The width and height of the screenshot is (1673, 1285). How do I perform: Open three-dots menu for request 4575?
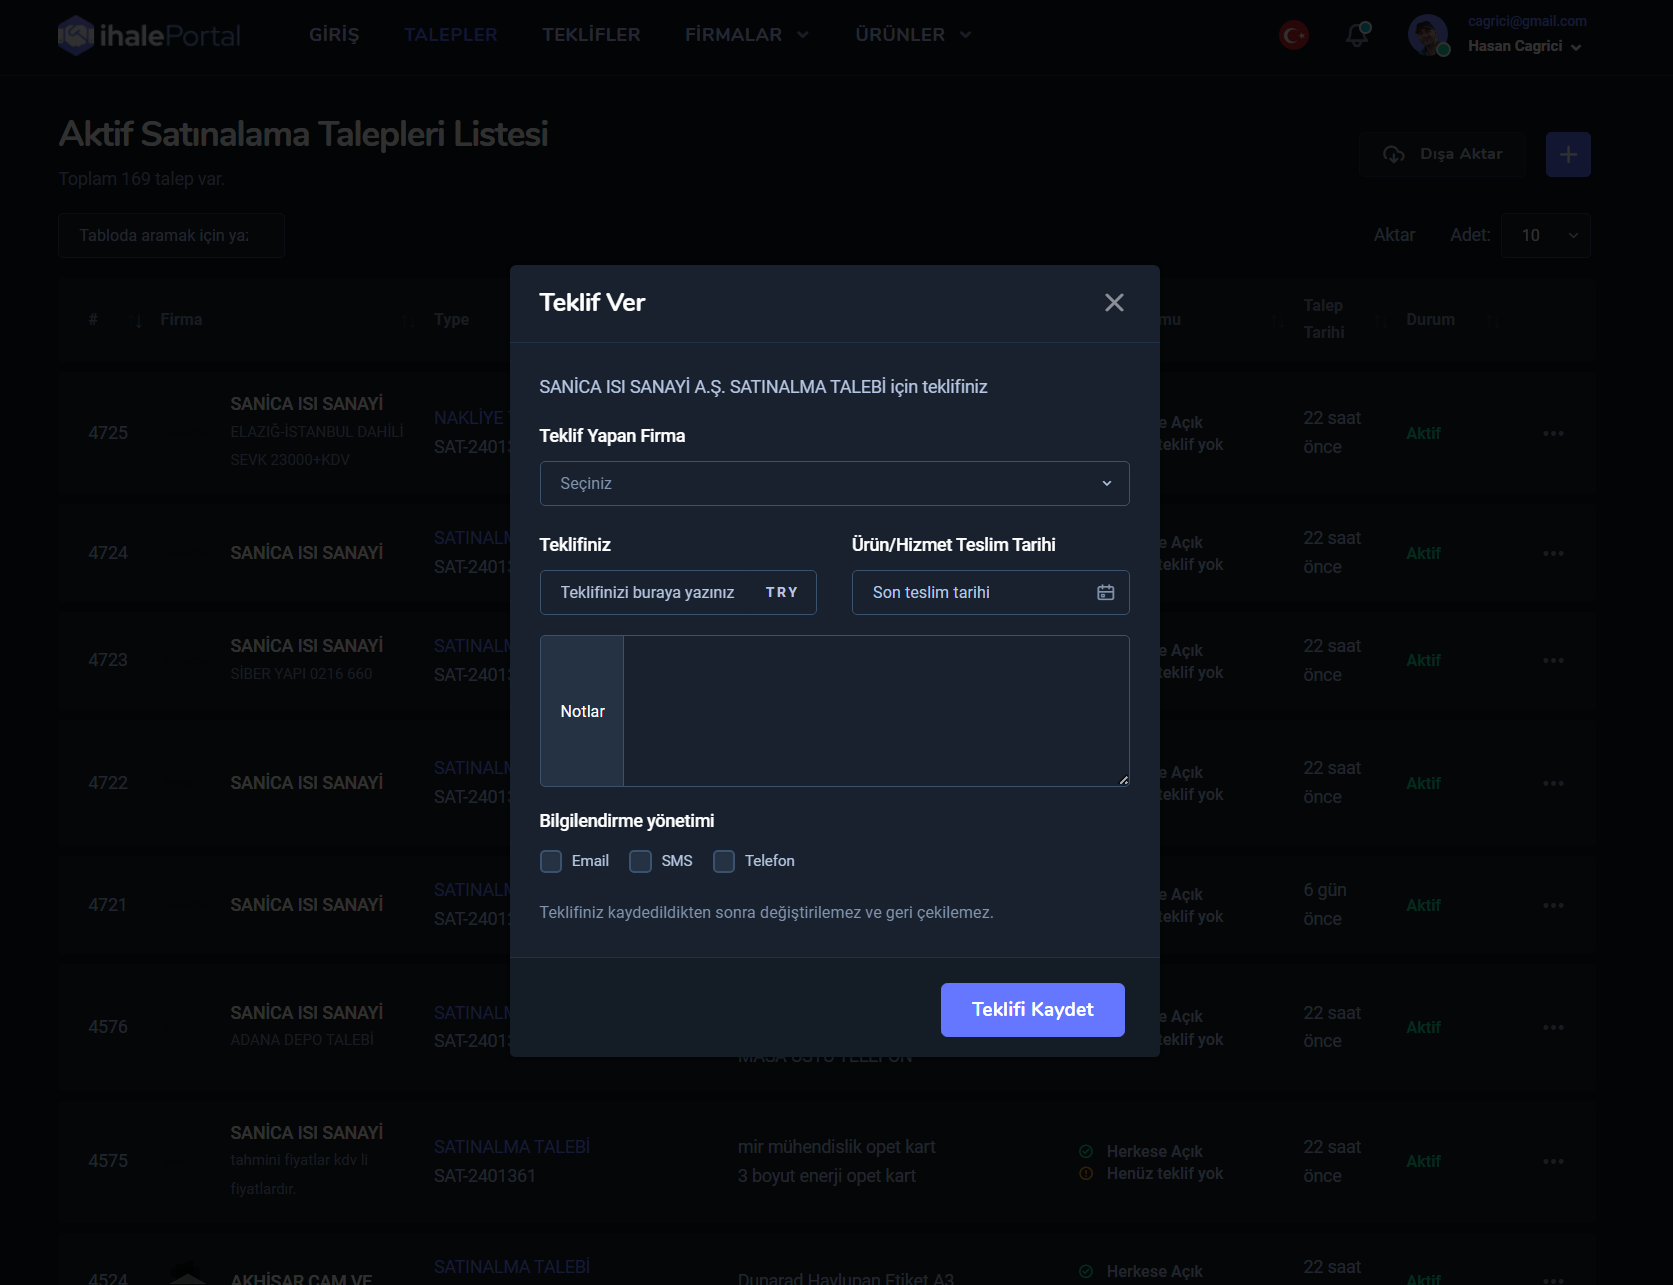click(x=1552, y=1162)
